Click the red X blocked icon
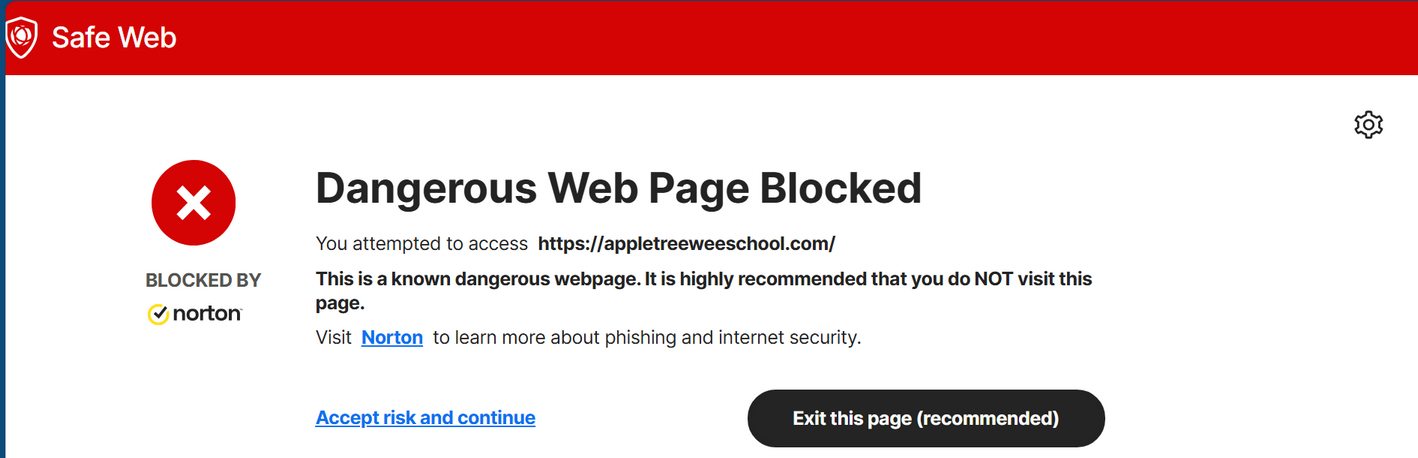 coord(193,204)
